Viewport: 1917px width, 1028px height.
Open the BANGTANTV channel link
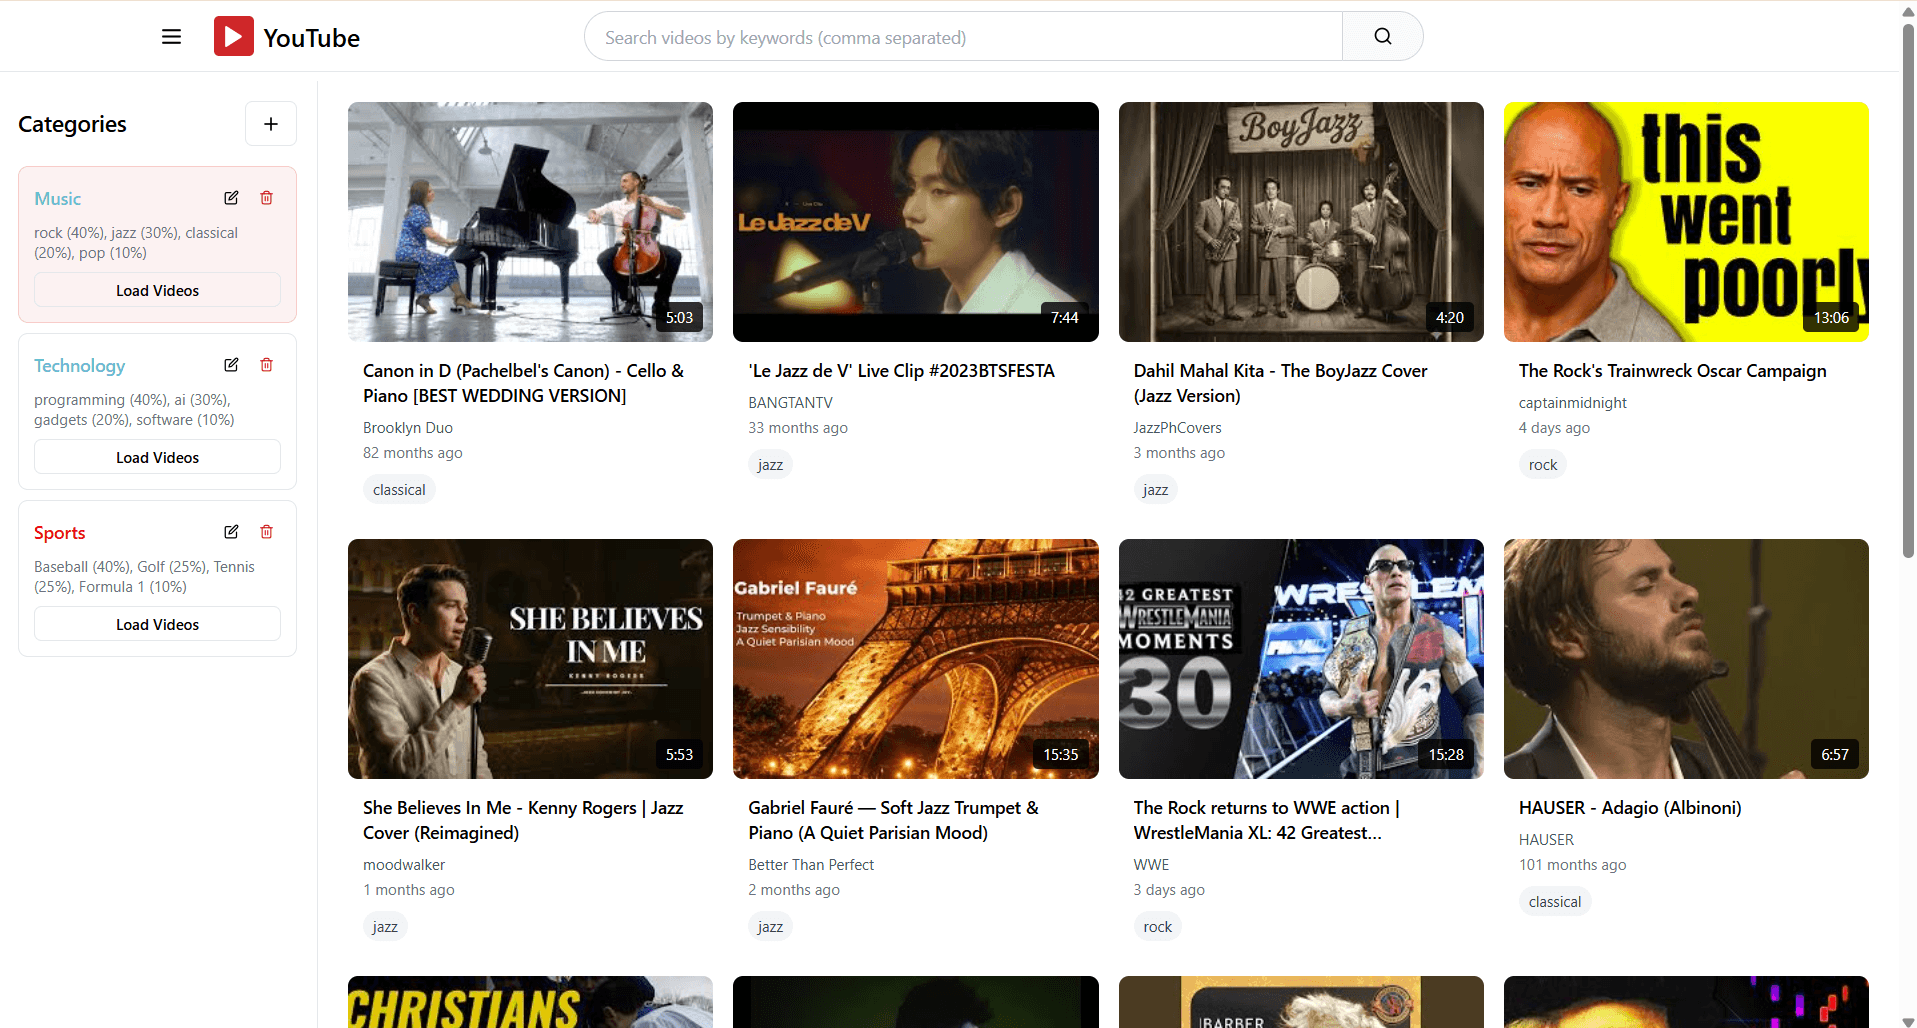[790, 402]
